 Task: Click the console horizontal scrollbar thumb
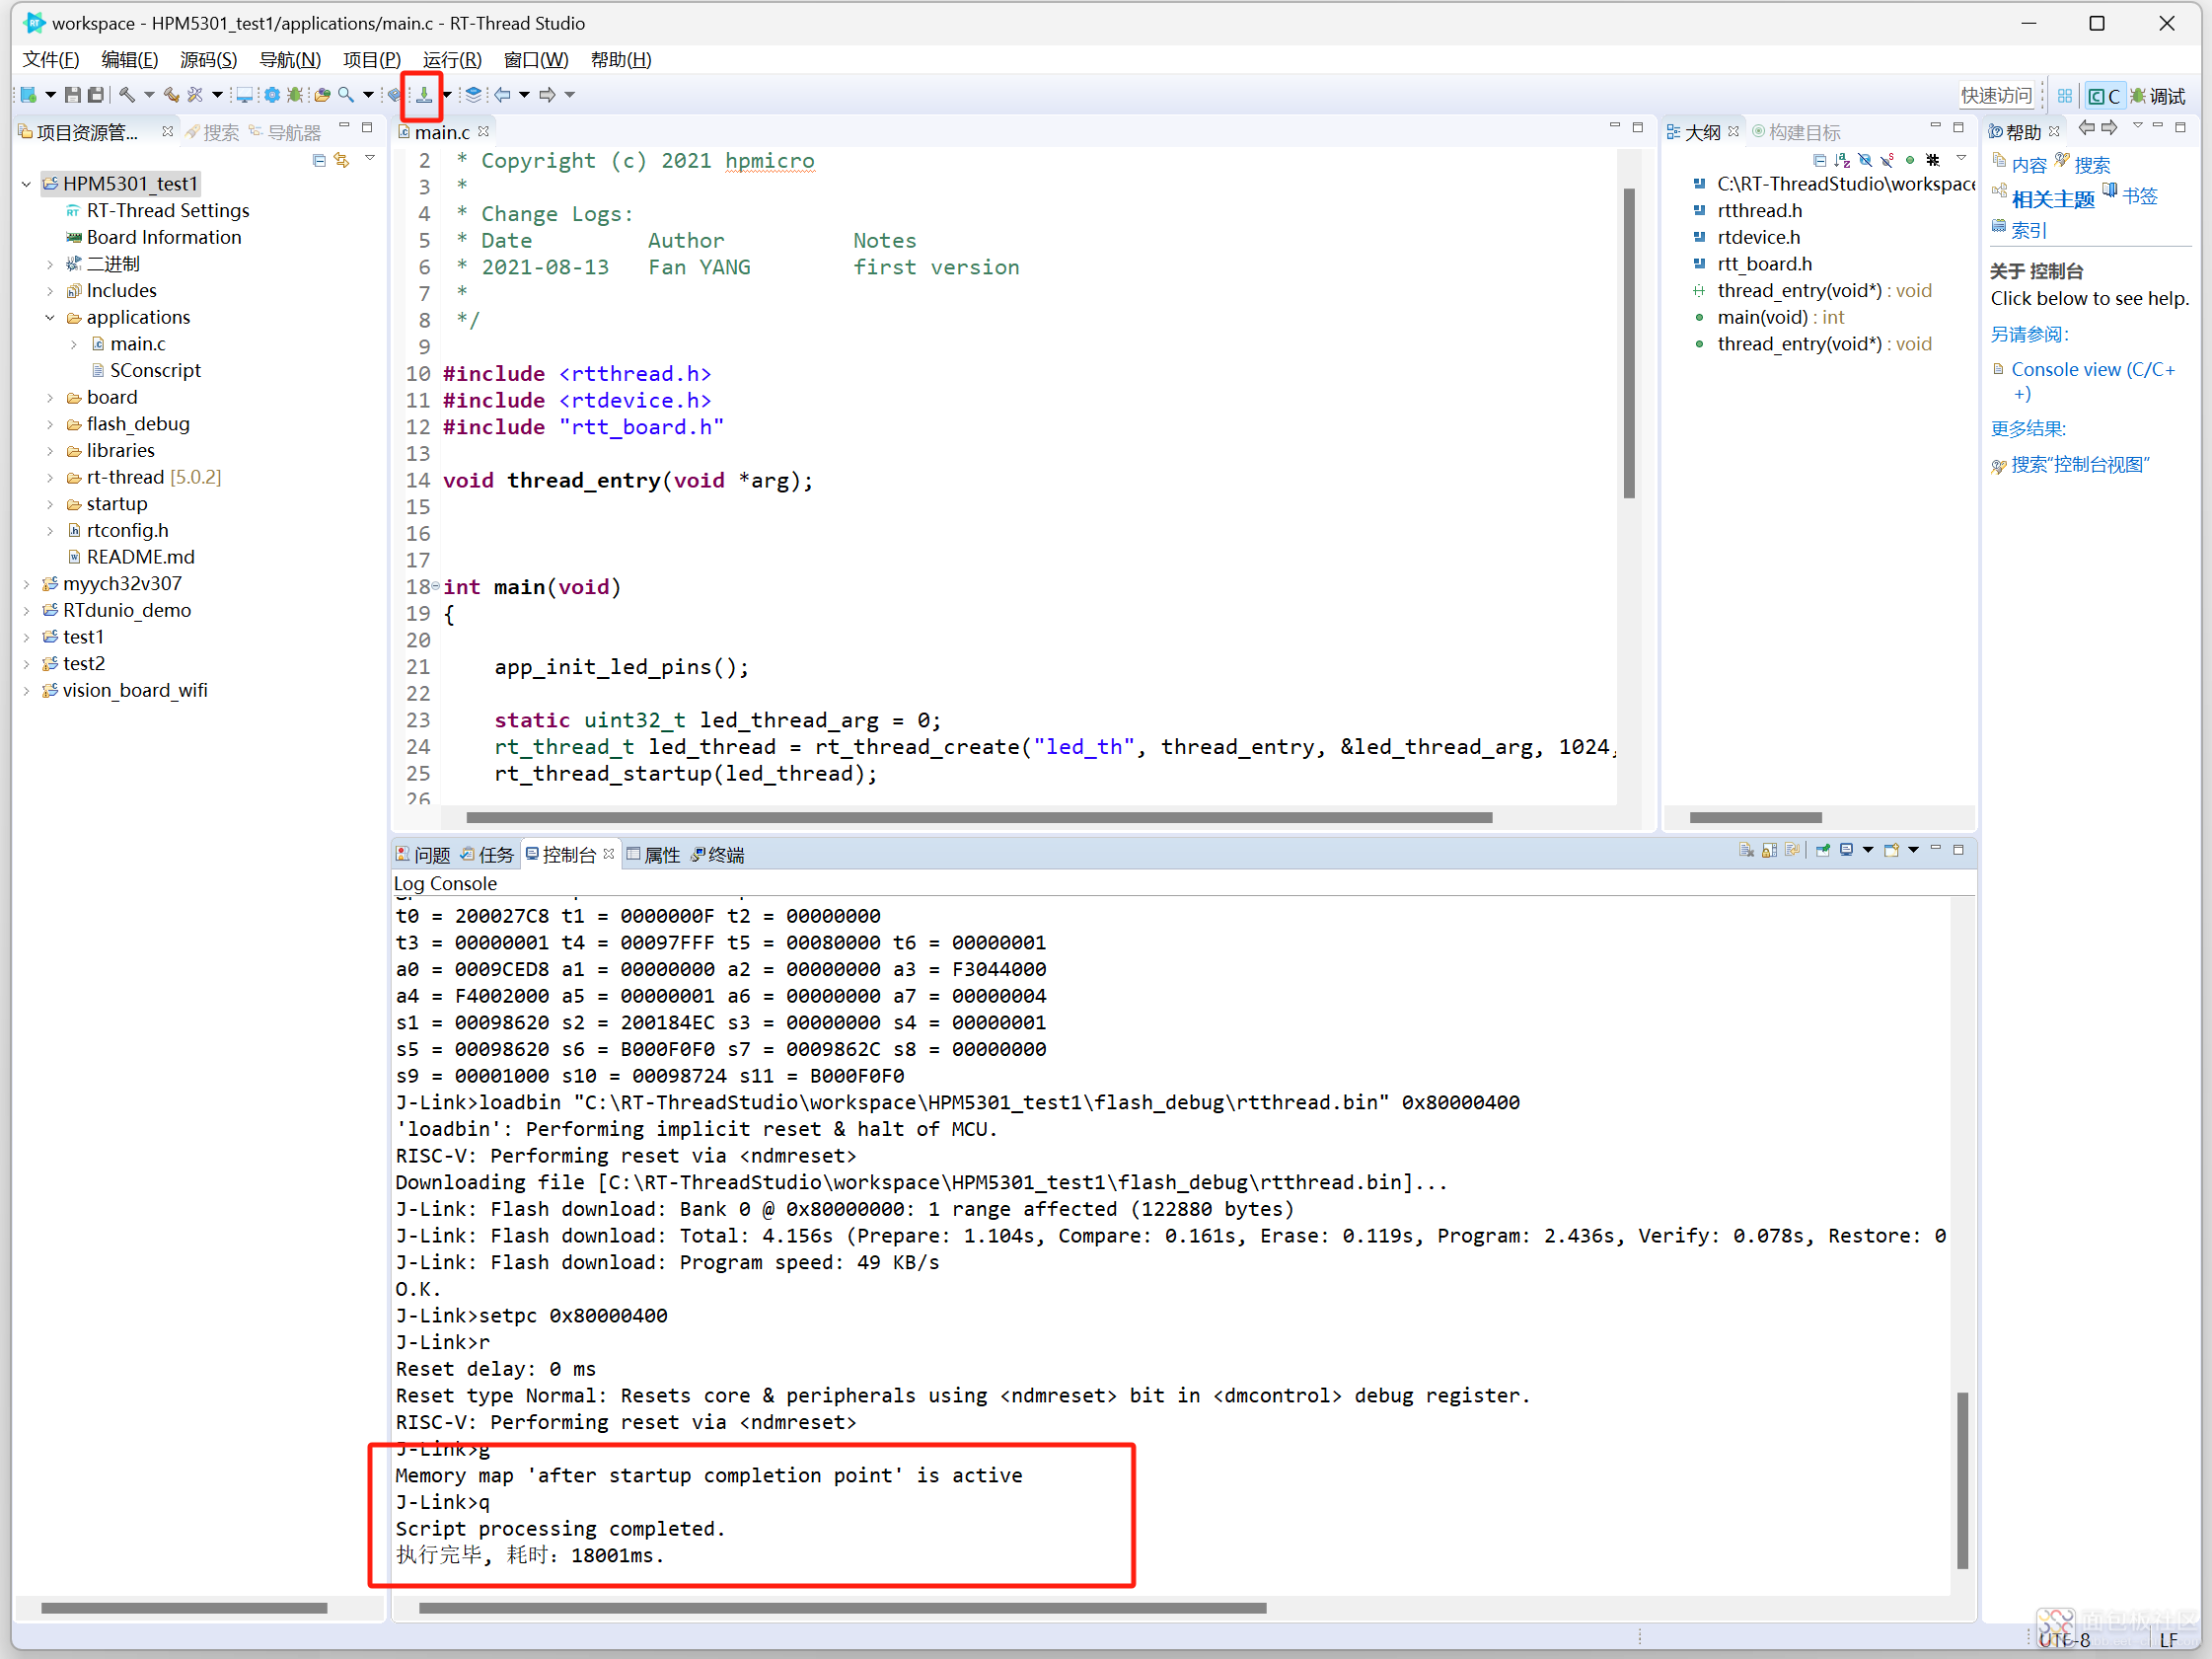click(x=842, y=1608)
